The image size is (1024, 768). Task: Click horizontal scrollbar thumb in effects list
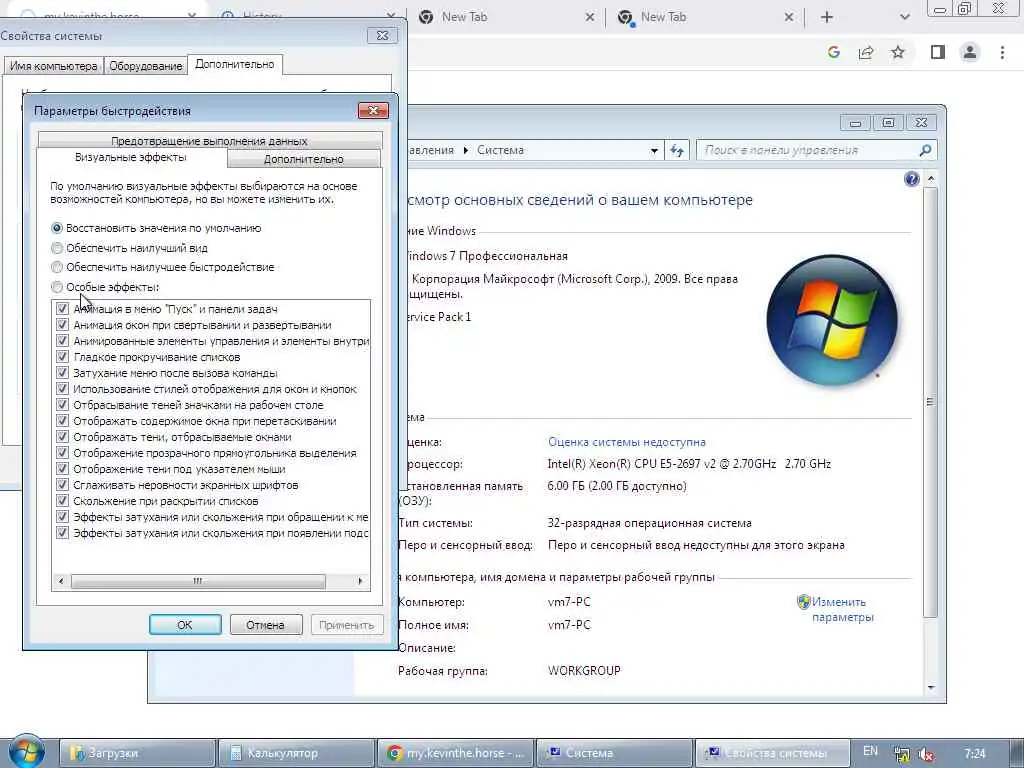pos(198,581)
